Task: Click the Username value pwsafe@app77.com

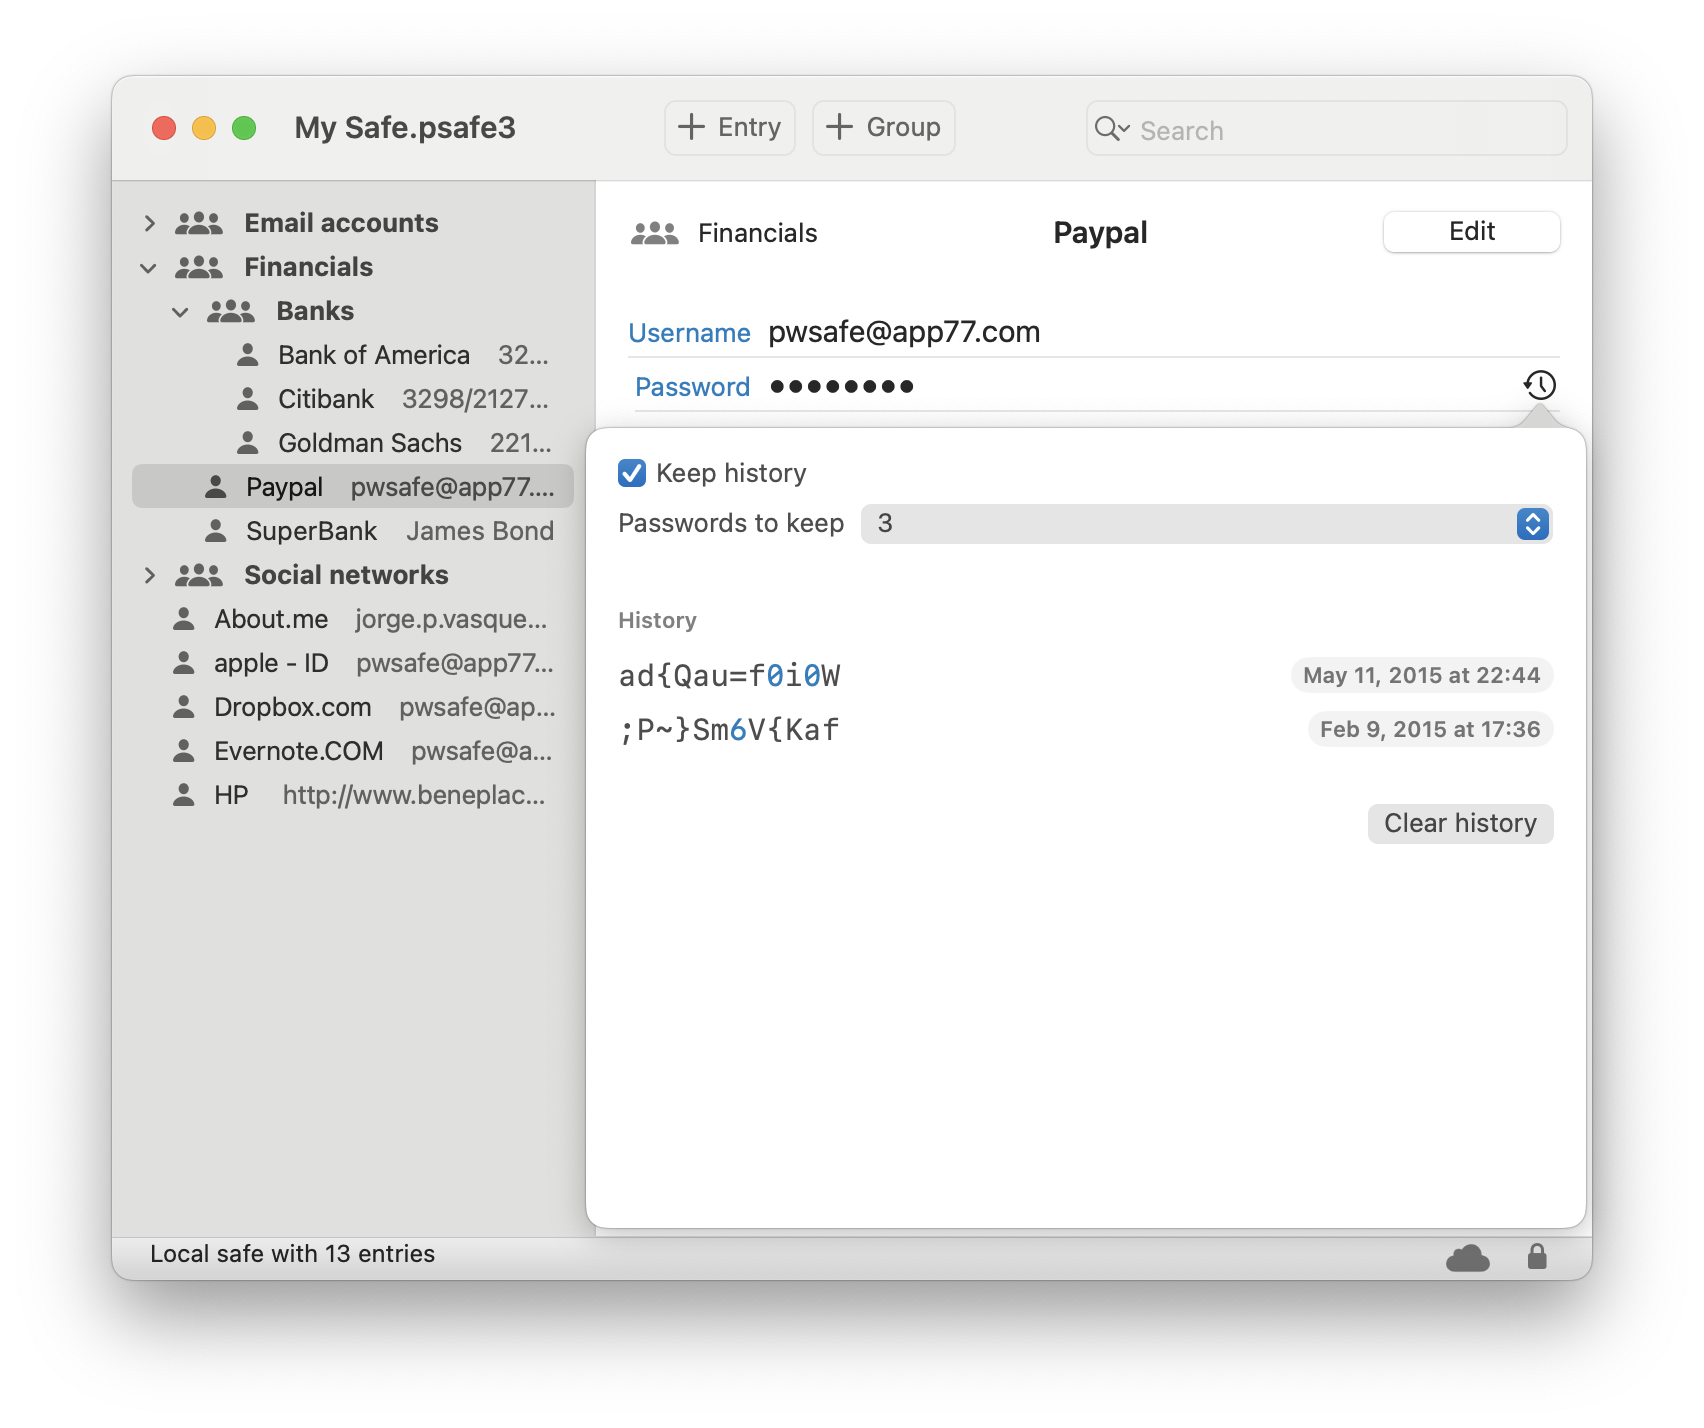Action: click(x=904, y=332)
